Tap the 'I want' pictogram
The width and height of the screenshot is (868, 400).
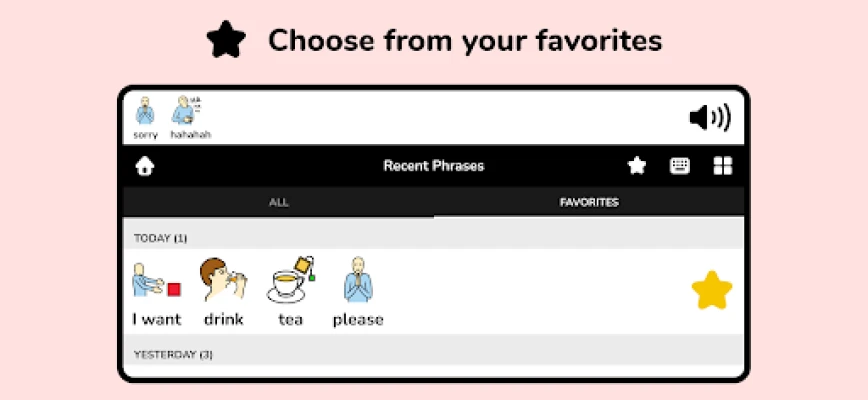157,294
